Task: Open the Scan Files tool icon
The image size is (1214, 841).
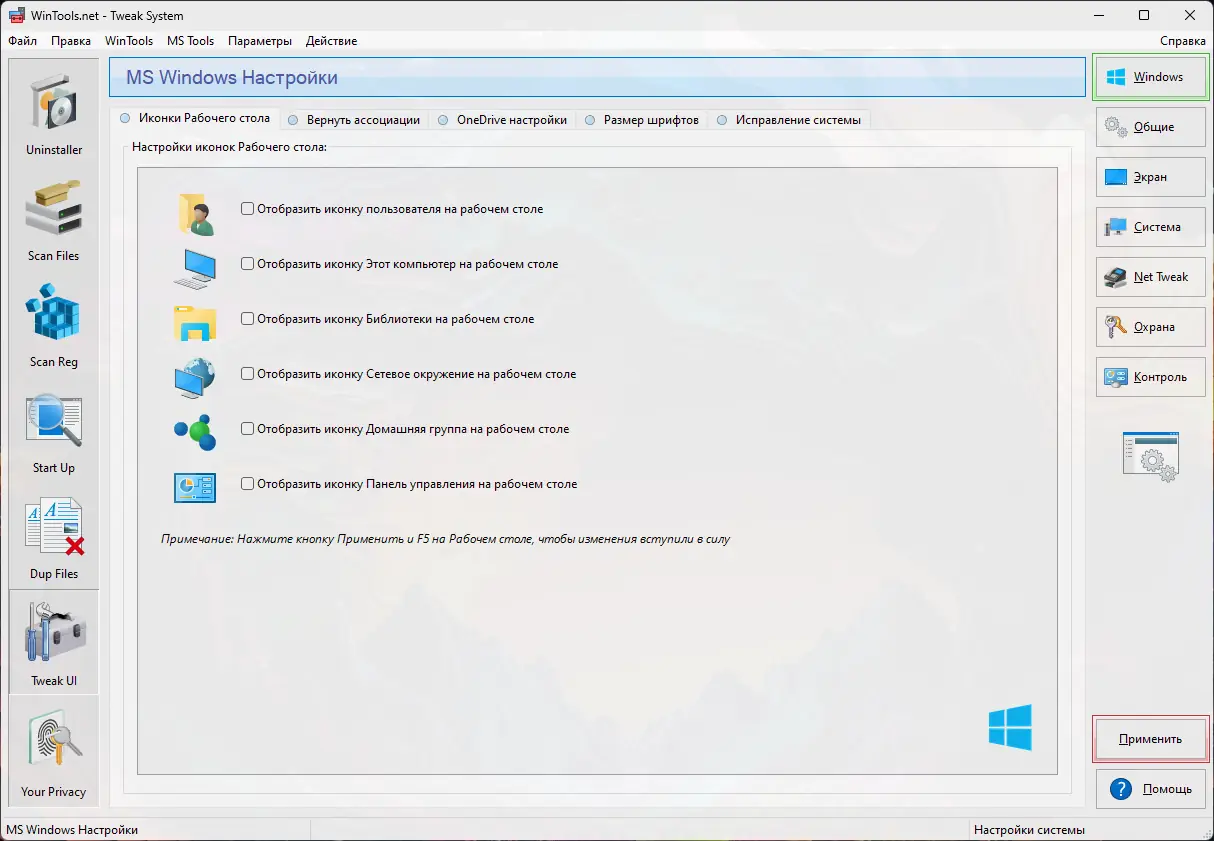Action: 54,208
